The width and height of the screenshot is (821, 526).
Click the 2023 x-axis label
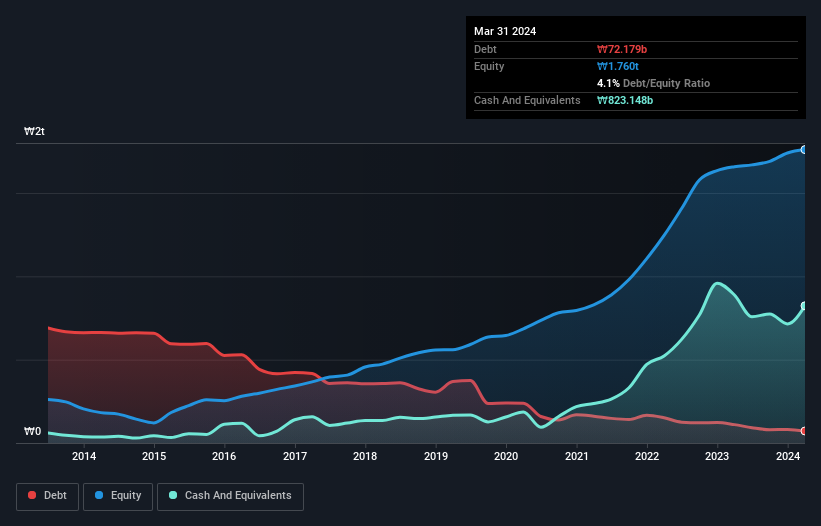click(717, 456)
